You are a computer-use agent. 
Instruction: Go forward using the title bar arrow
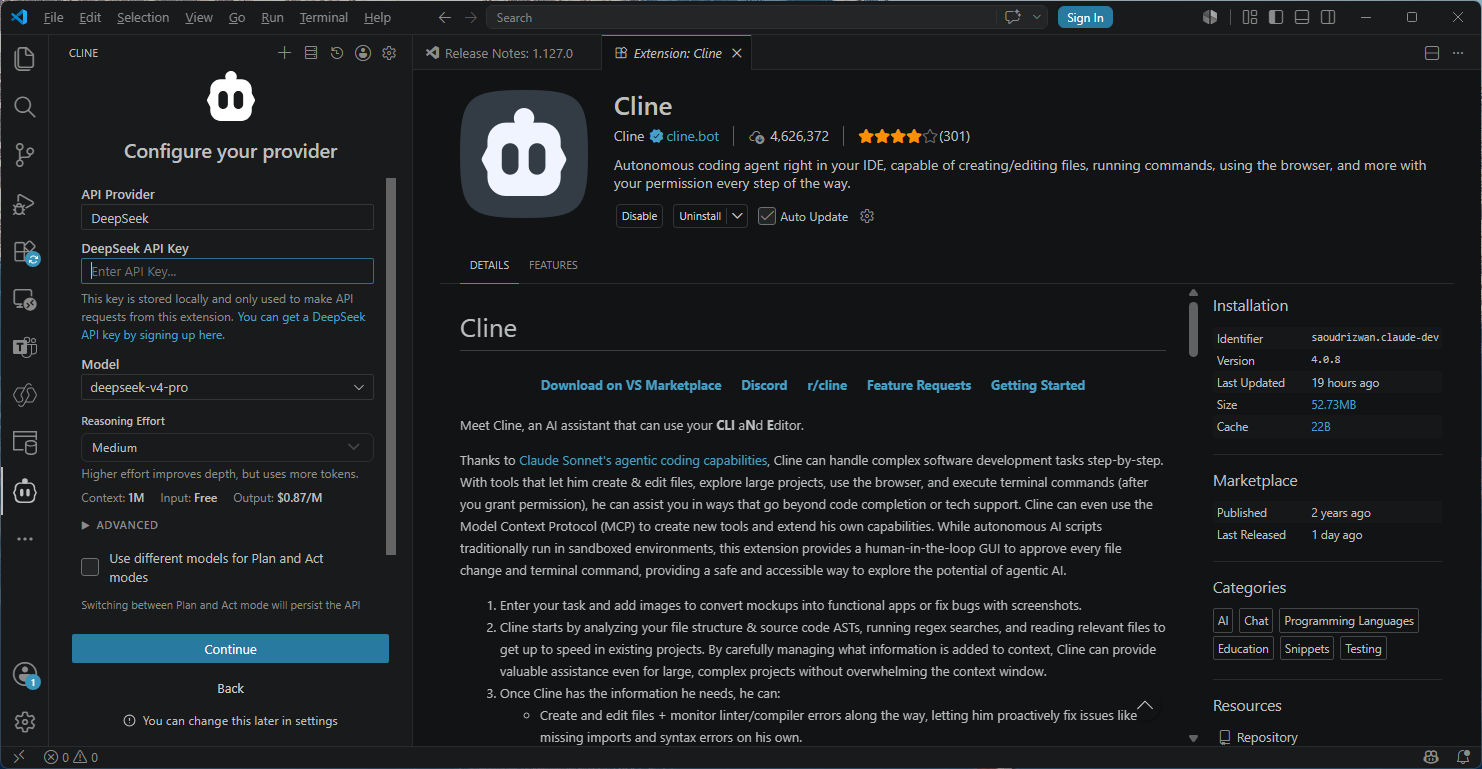[471, 17]
